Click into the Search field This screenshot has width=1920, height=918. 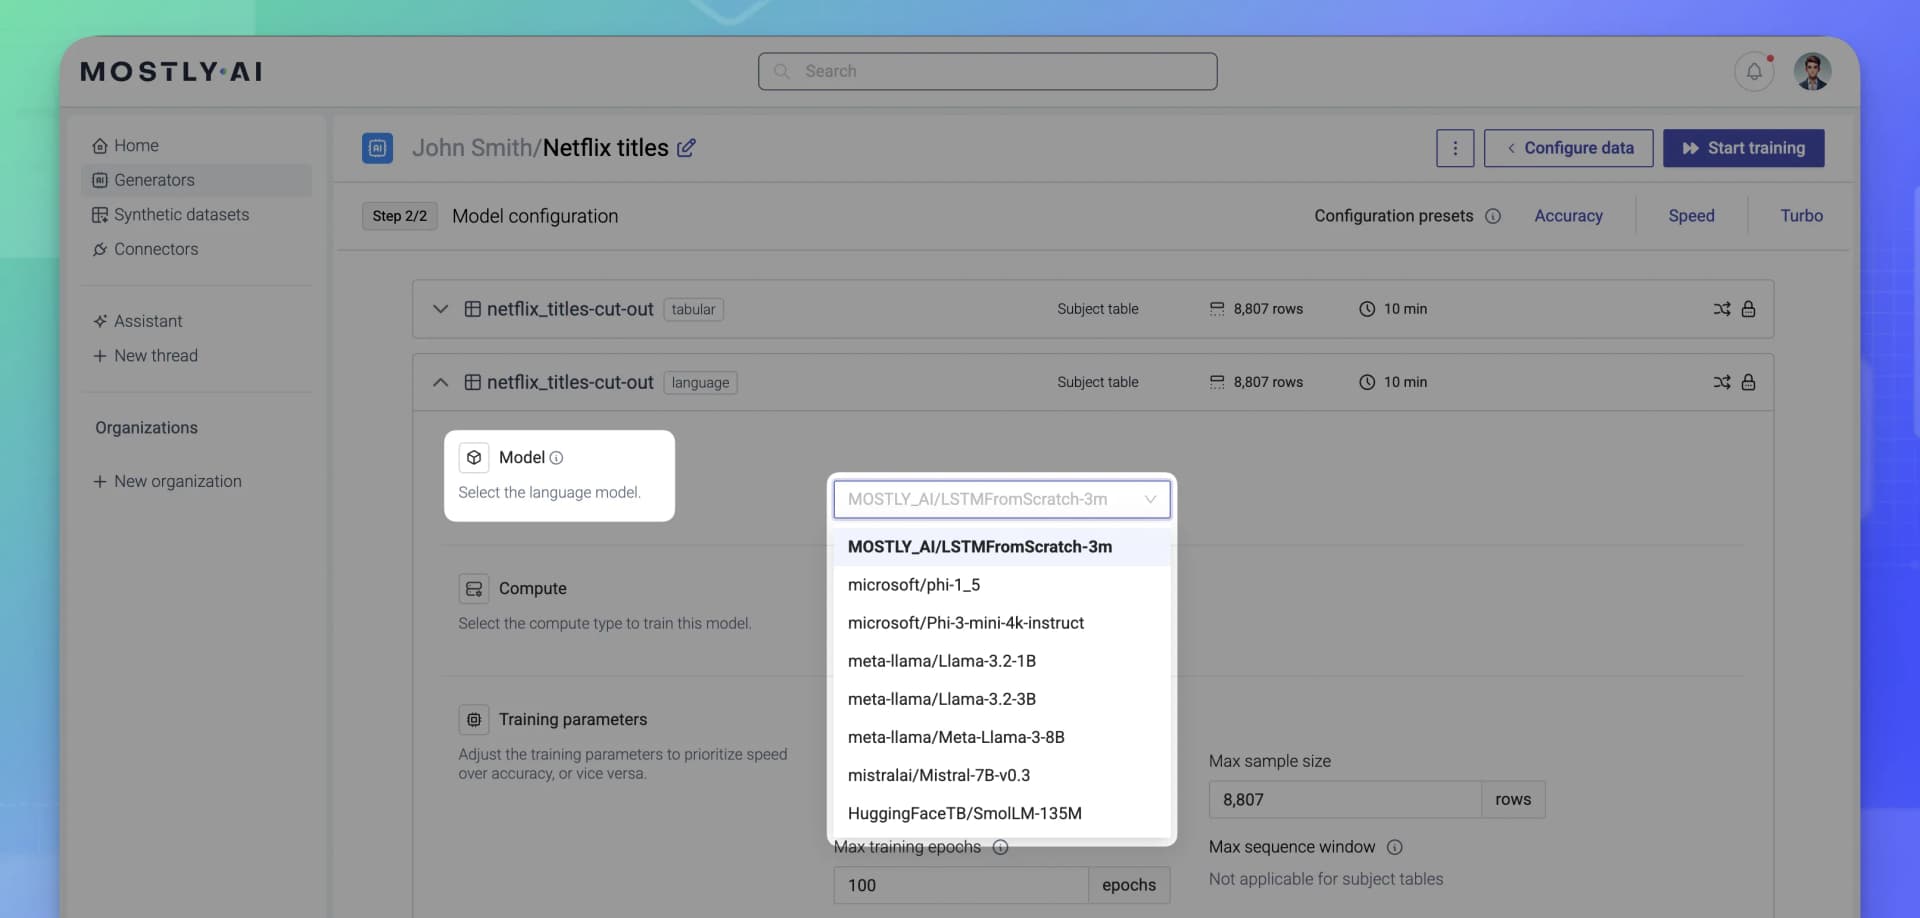pyautogui.click(x=987, y=71)
